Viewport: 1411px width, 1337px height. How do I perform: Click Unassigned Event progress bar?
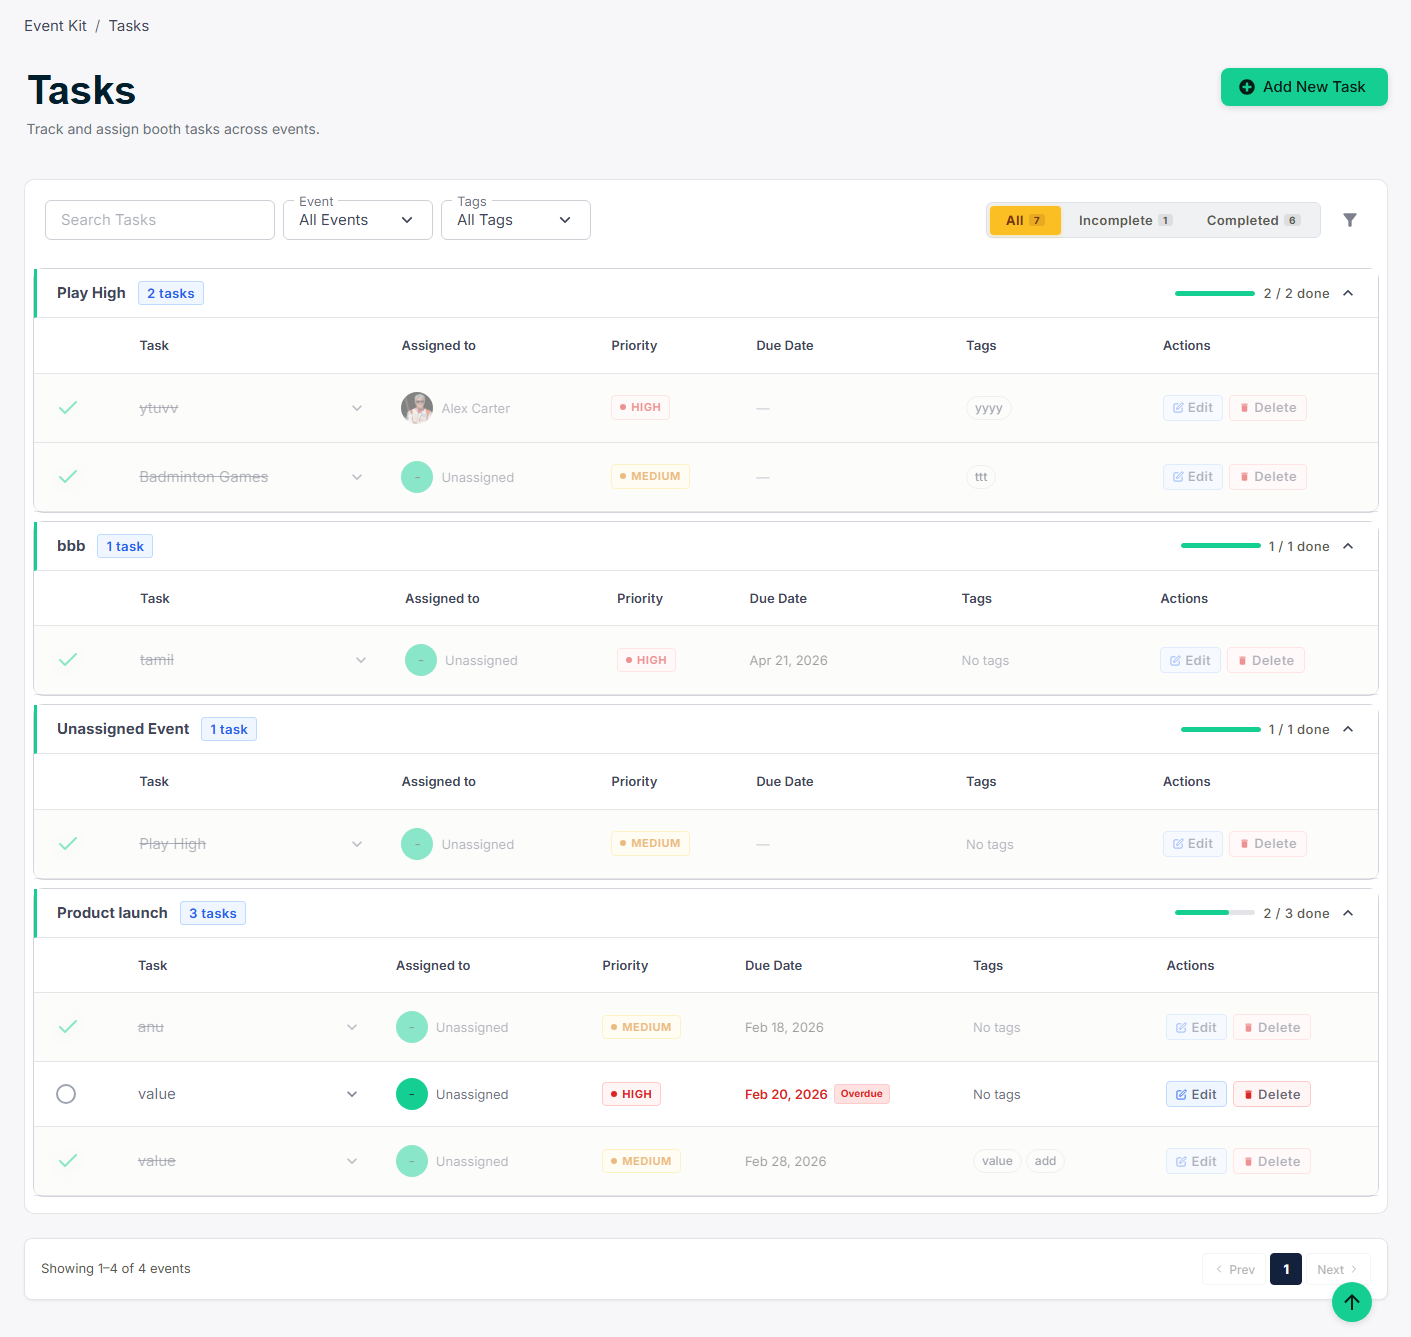tap(1221, 729)
